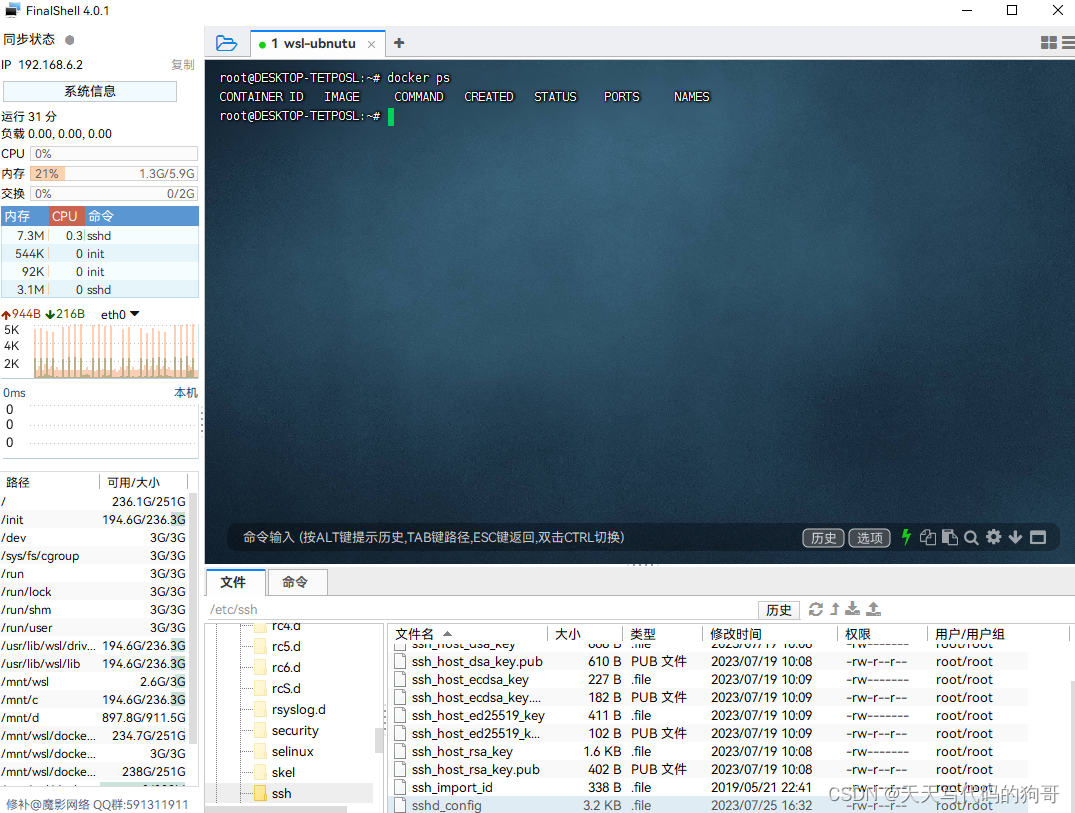Image resolution: width=1075 pixels, height=813 pixels.
Task: Open terminal settings gear icon
Action: (x=993, y=537)
